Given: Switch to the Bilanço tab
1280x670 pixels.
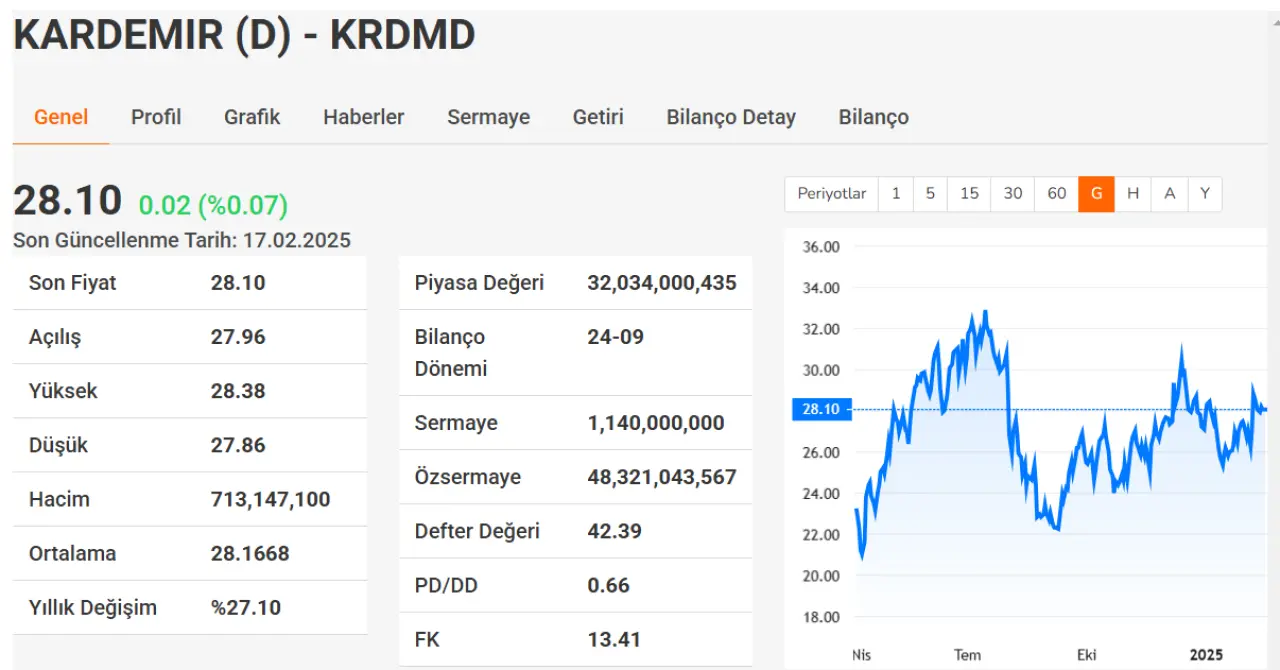Looking at the screenshot, I should [x=873, y=117].
